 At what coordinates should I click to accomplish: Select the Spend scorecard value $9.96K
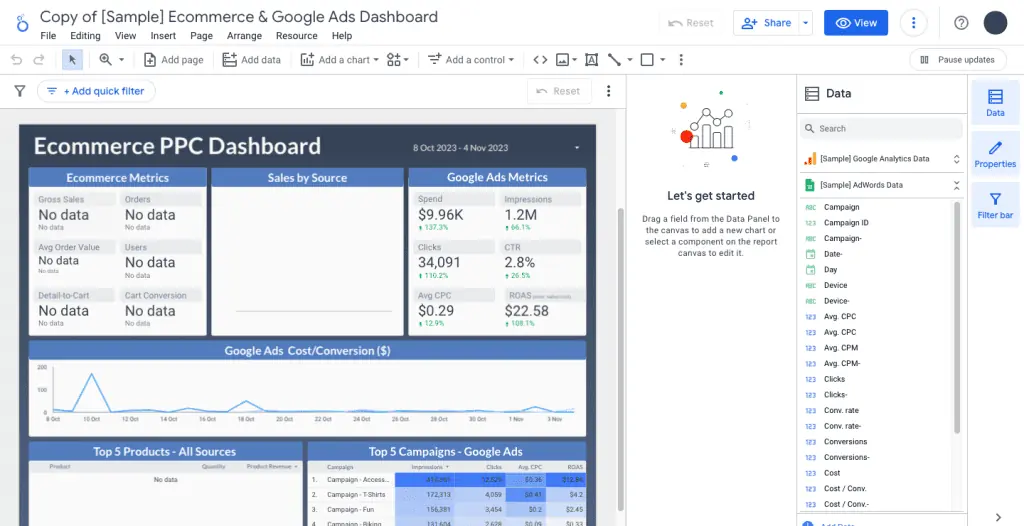[440, 215]
